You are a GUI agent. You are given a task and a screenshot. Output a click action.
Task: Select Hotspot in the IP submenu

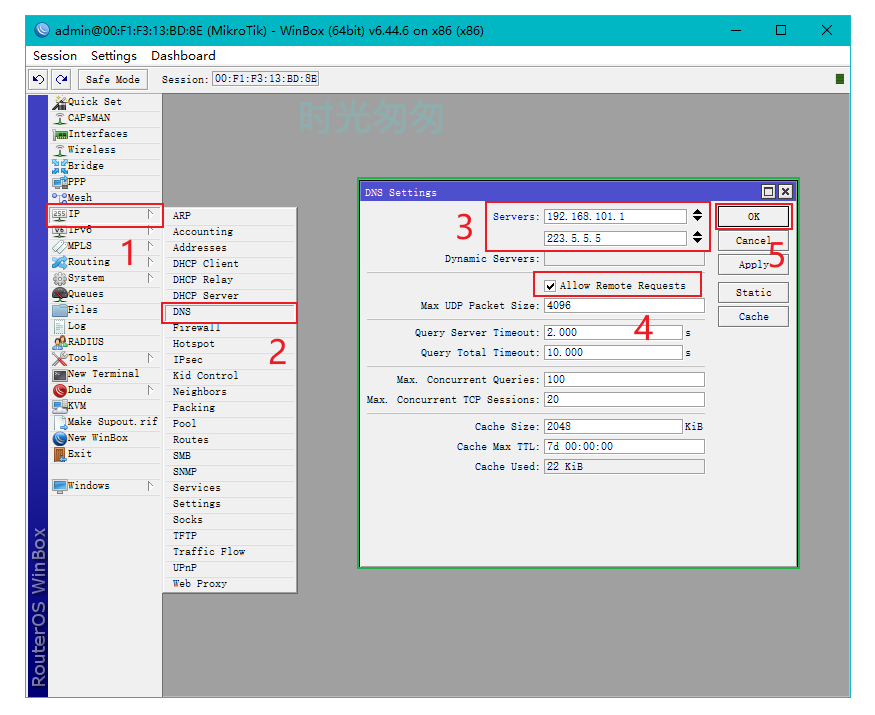click(x=230, y=344)
